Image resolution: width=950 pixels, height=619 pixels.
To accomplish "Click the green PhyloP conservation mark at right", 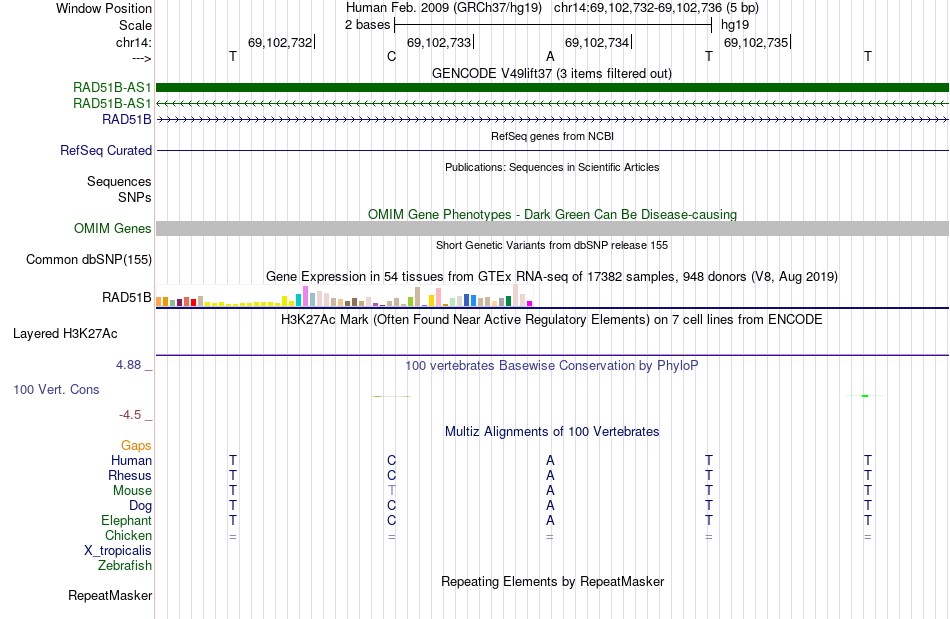I will point(865,396).
